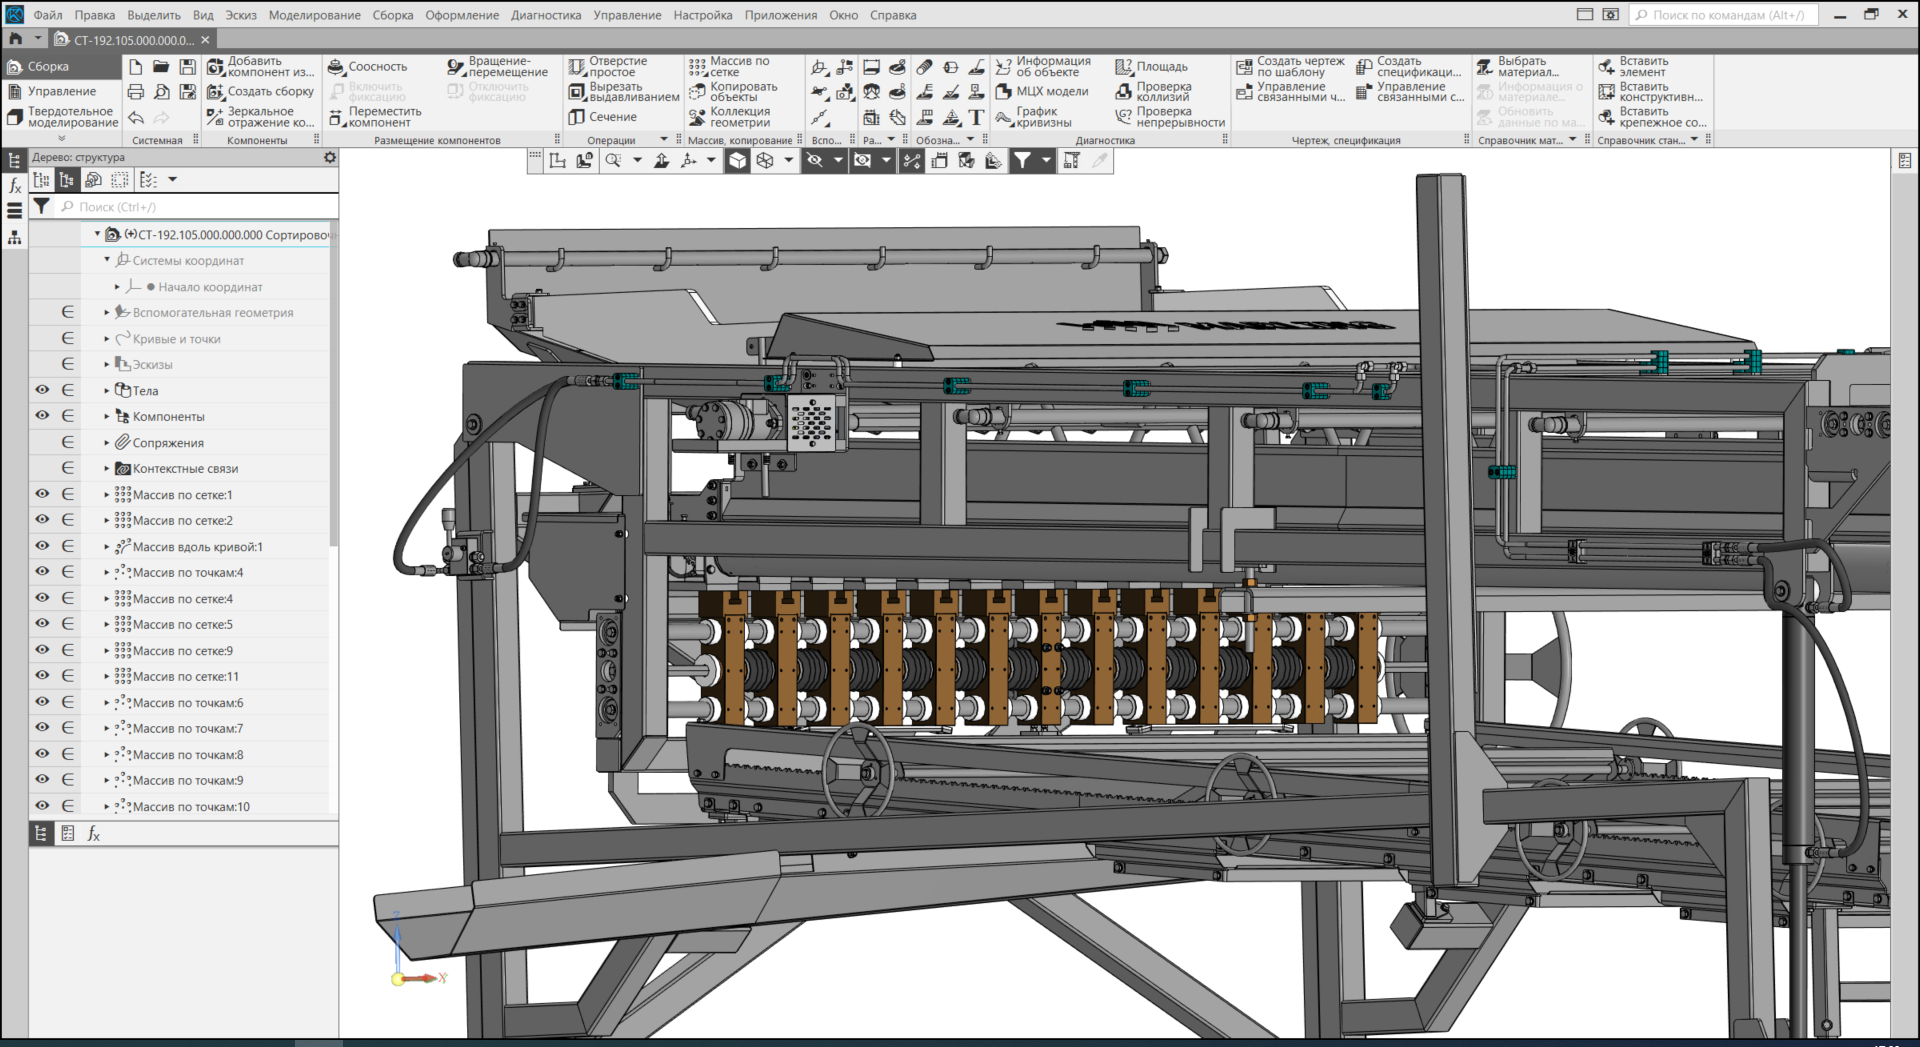
Task: Open the Моделирование menu
Action: tap(314, 15)
